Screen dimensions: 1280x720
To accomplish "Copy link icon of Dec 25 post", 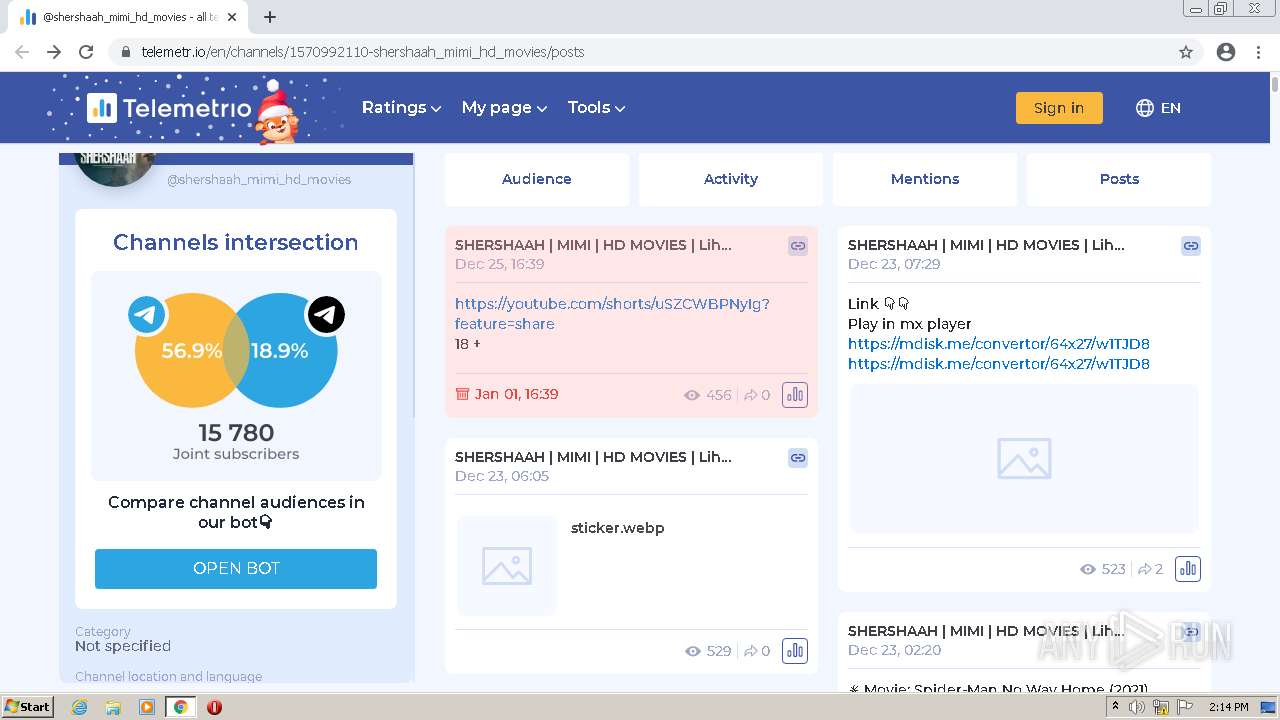I will (x=797, y=246).
